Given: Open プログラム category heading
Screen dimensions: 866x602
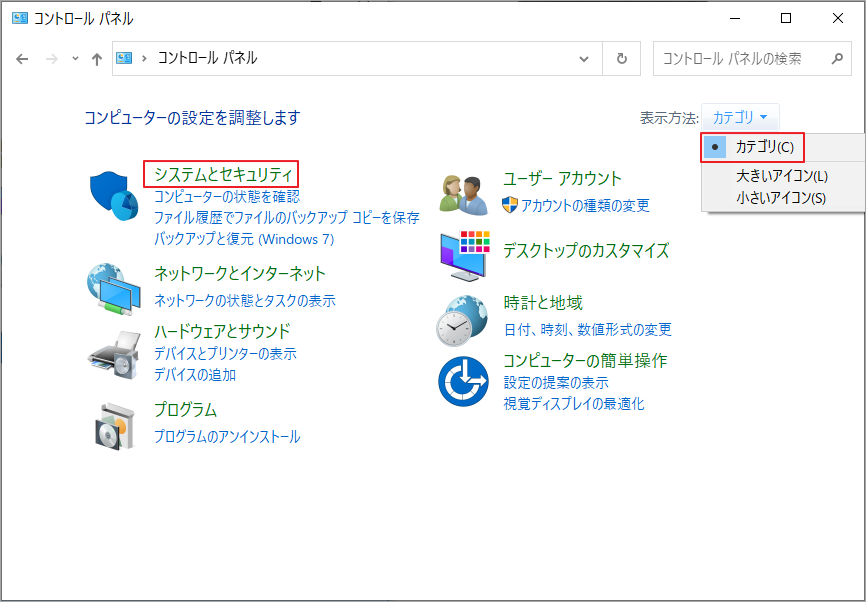Looking at the screenshot, I should point(186,410).
